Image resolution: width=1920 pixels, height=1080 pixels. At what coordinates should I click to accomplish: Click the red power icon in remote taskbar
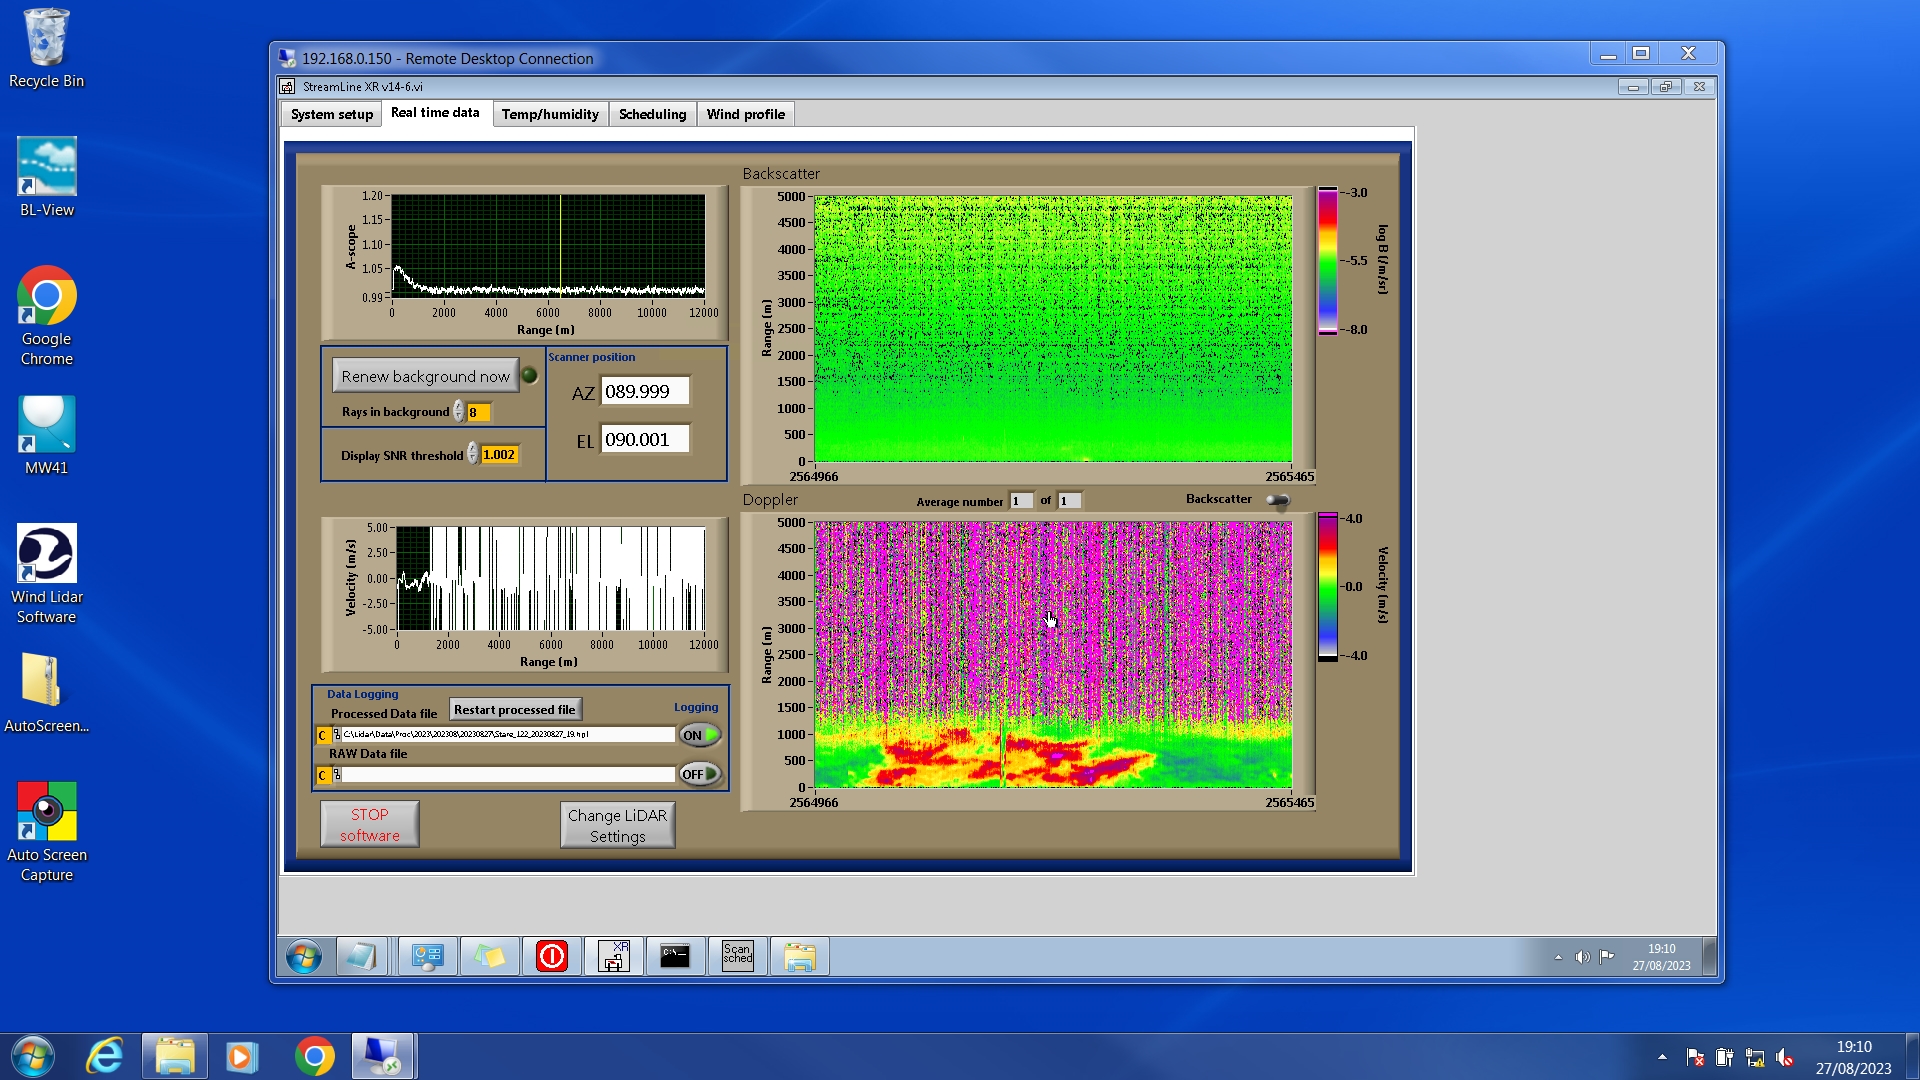click(x=551, y=956)
